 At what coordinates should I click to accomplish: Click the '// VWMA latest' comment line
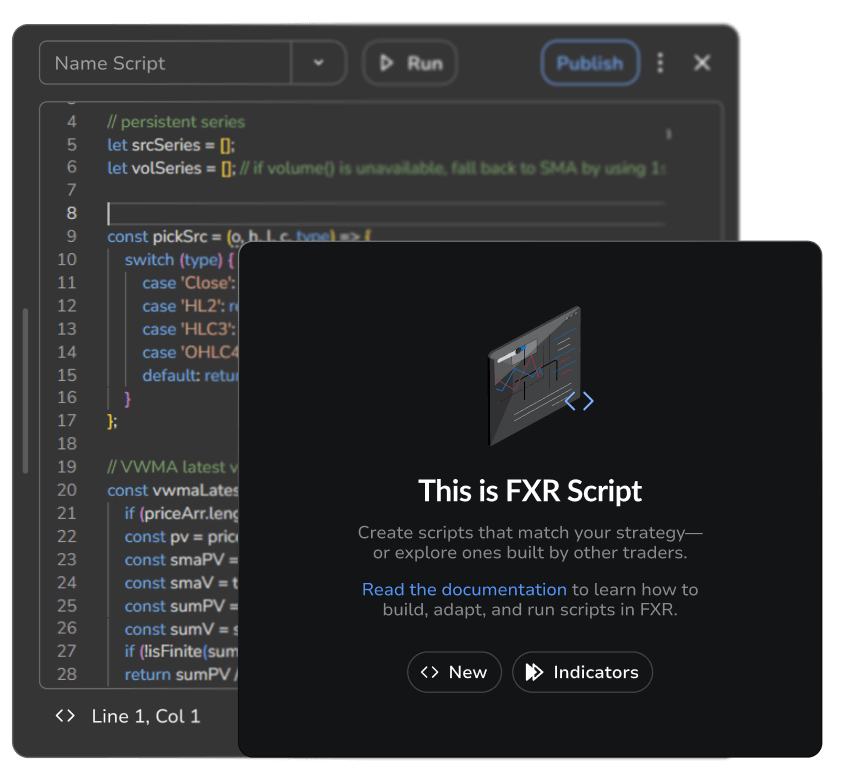[173, 467]
